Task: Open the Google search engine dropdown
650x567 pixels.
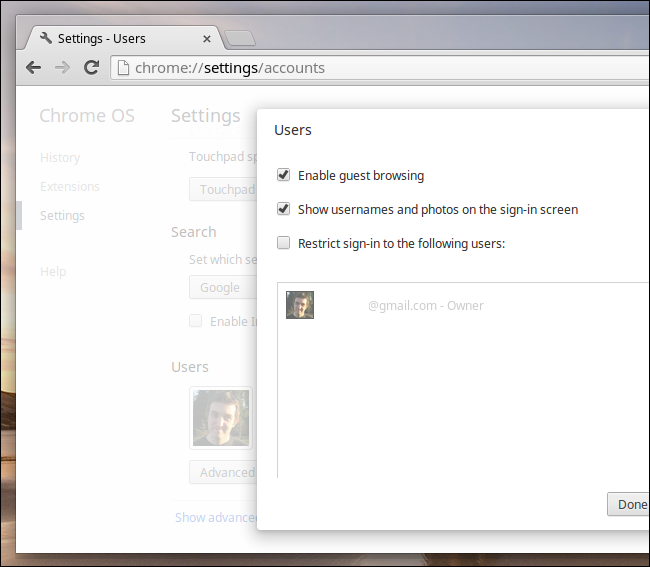Action: pos(220,288)
